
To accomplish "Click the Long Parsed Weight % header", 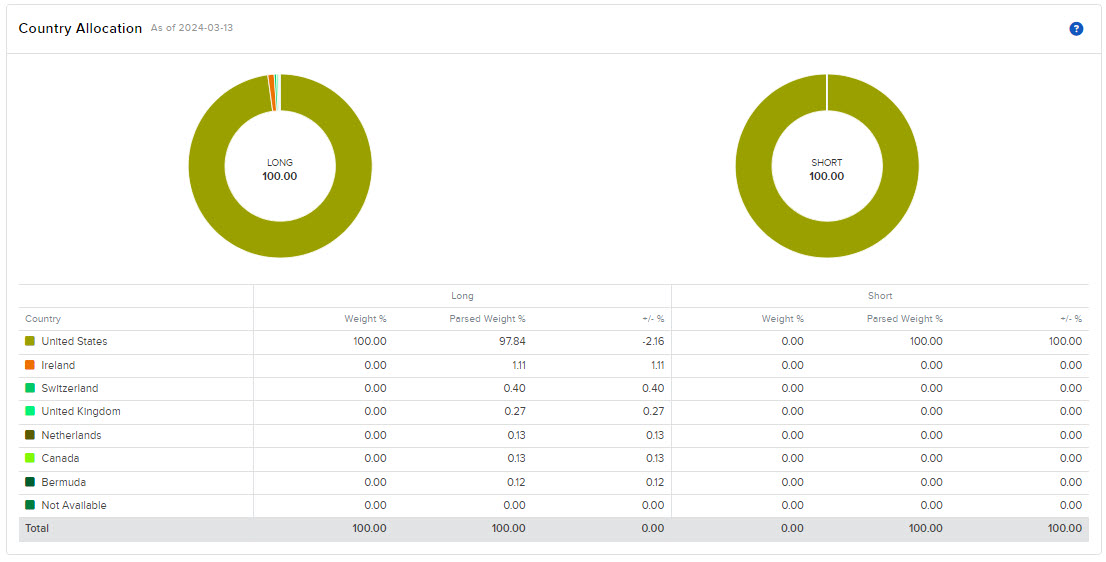I will [487, 319].
